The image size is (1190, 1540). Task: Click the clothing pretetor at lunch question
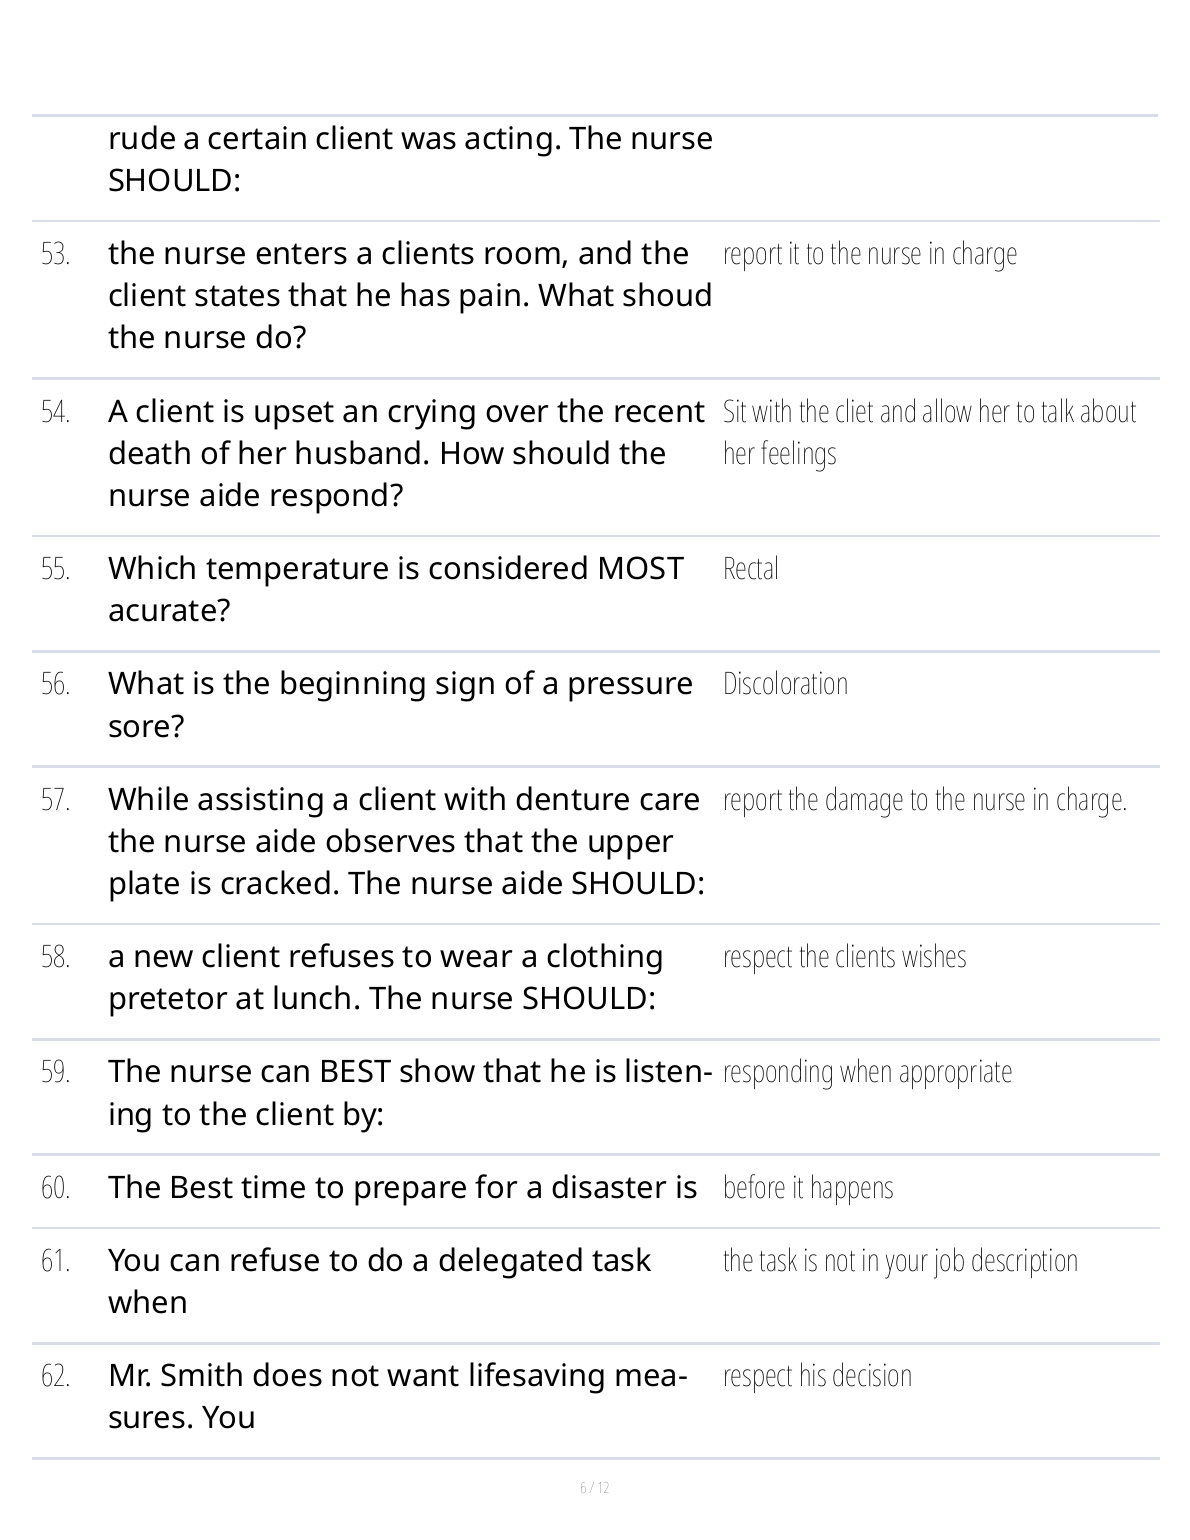[x=385, y=978]
